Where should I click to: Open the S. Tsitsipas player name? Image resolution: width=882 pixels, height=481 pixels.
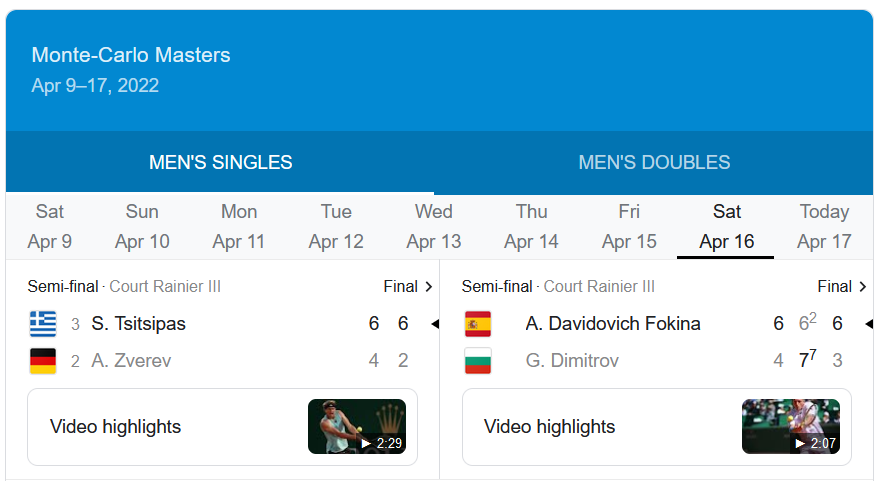[x=138, y=324]
